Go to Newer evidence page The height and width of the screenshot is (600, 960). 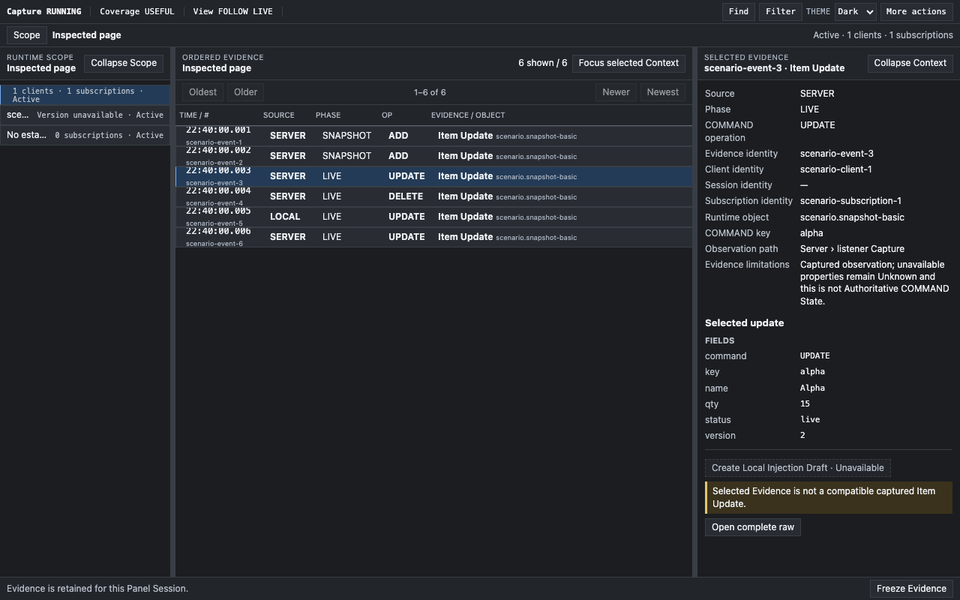615,92
